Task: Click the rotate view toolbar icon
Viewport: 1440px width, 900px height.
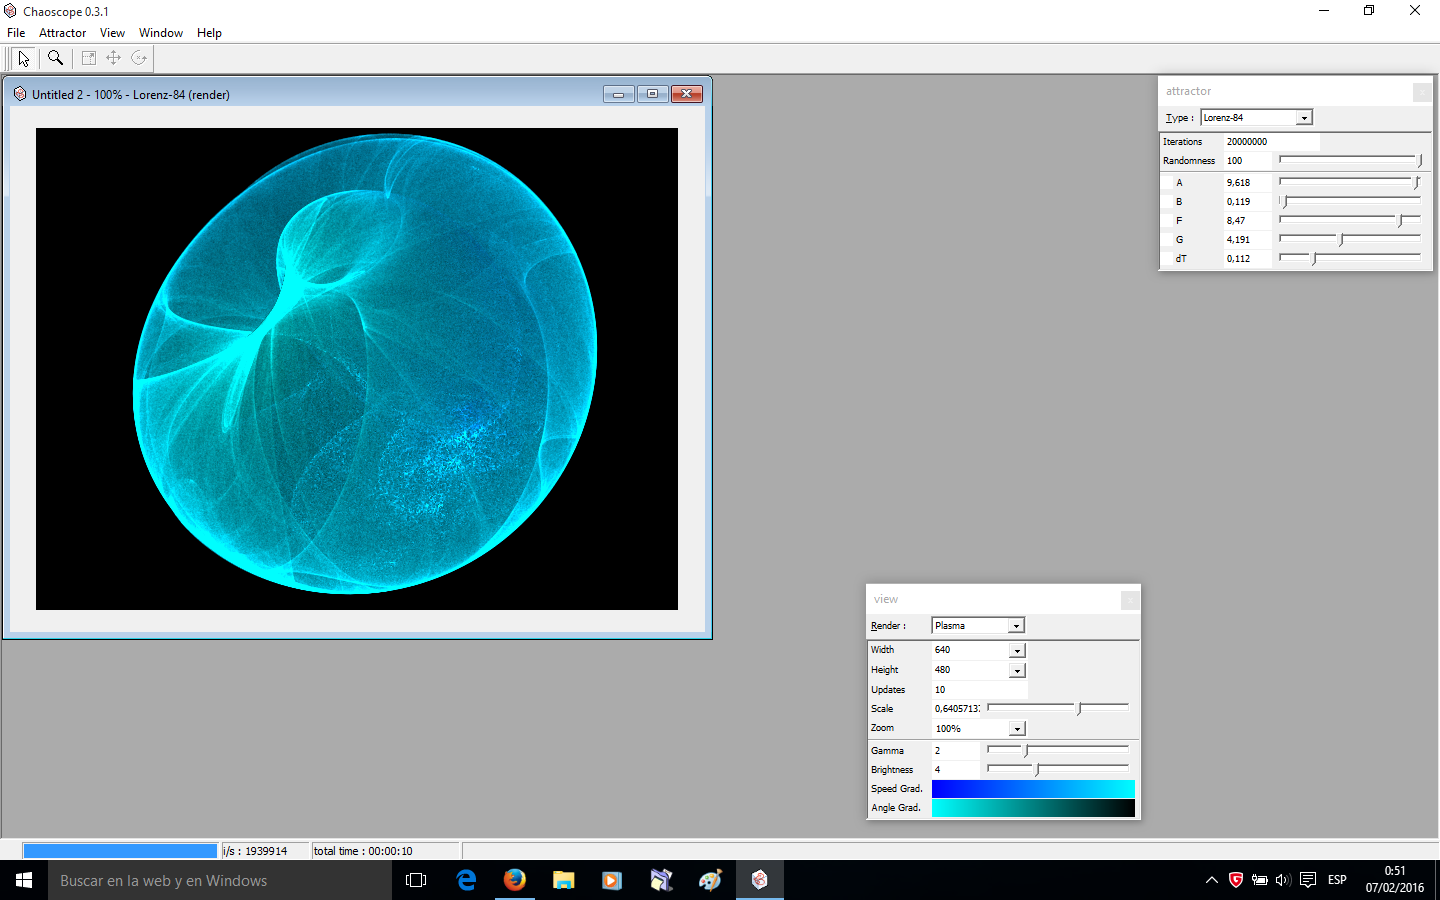Action: click(140, 58)
